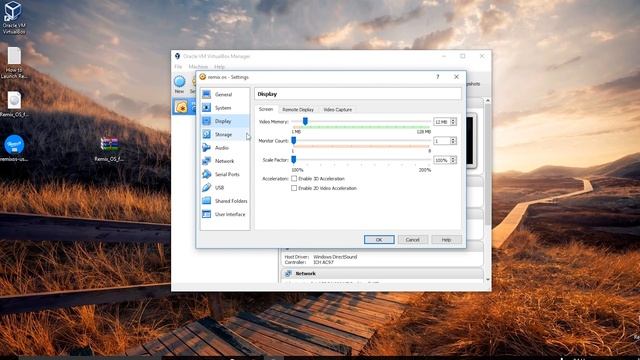Select the Remix_OS_f... archive desktop icon
640x360 pixels.
pos(109,149)
